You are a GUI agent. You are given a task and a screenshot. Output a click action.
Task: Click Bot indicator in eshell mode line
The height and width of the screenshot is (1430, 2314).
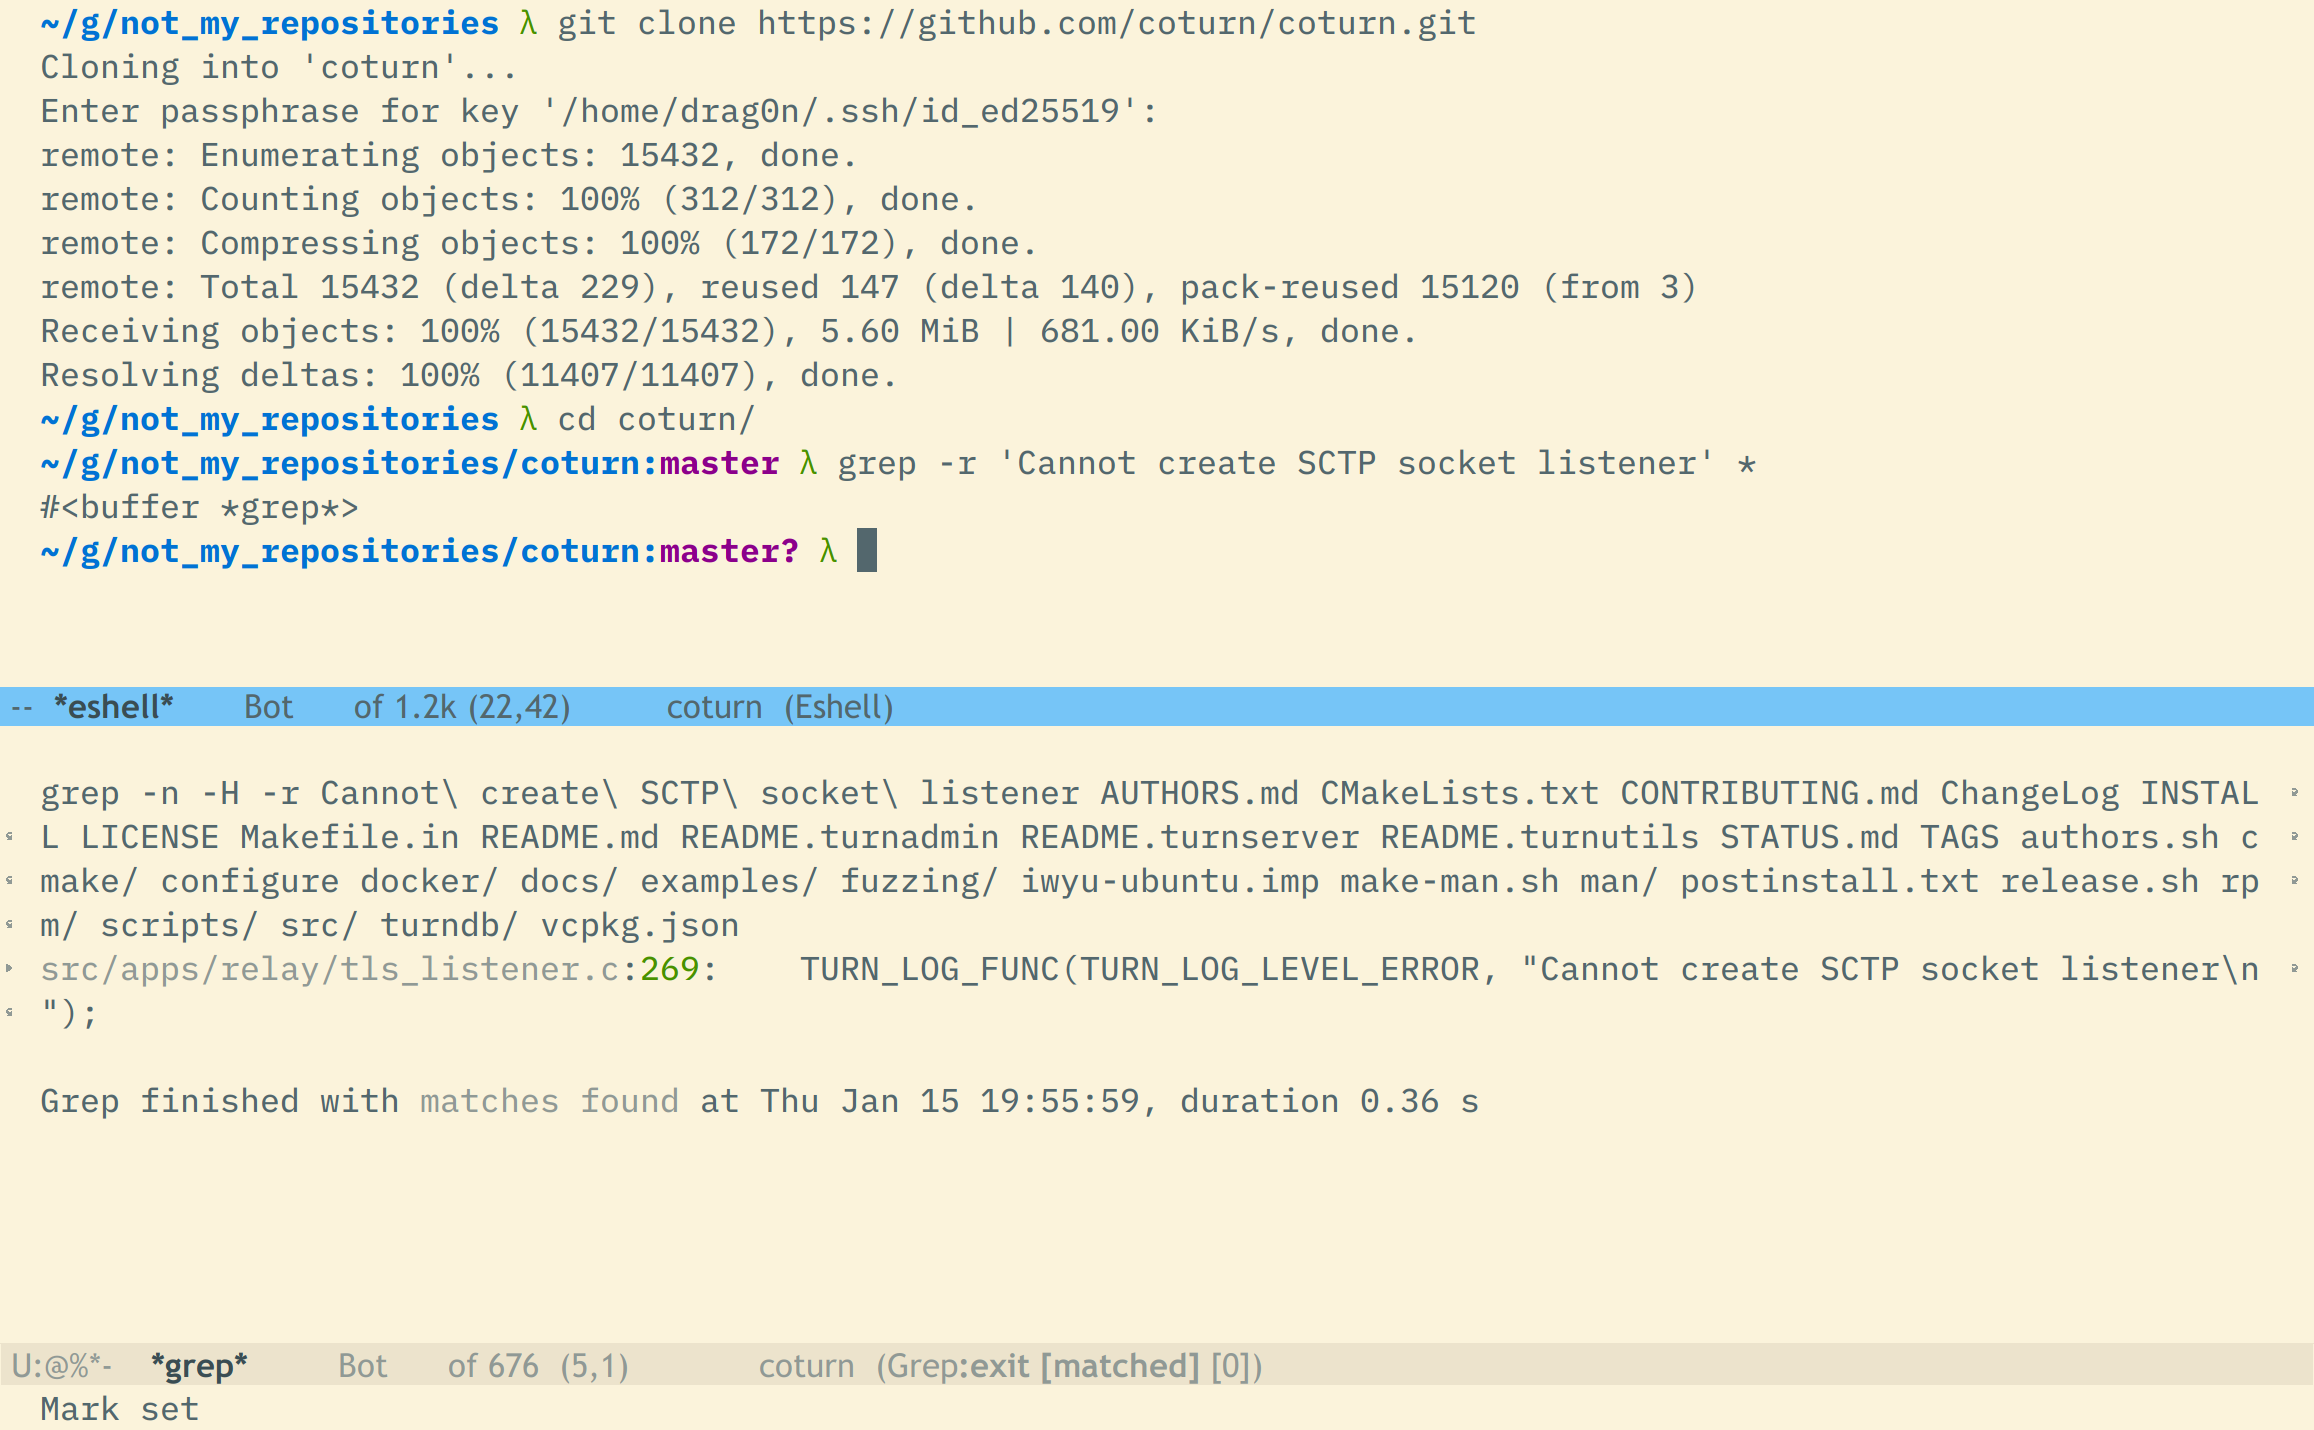[x=268, y=707]
